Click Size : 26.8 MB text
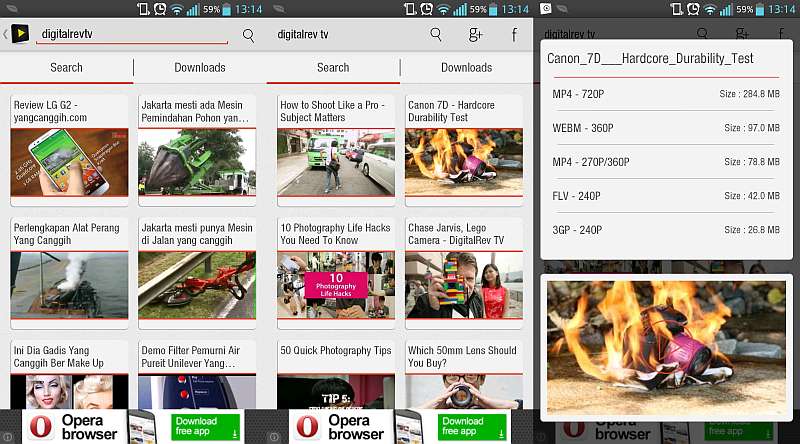Viewport: 800px width, 444px height. tap(752, 230)
